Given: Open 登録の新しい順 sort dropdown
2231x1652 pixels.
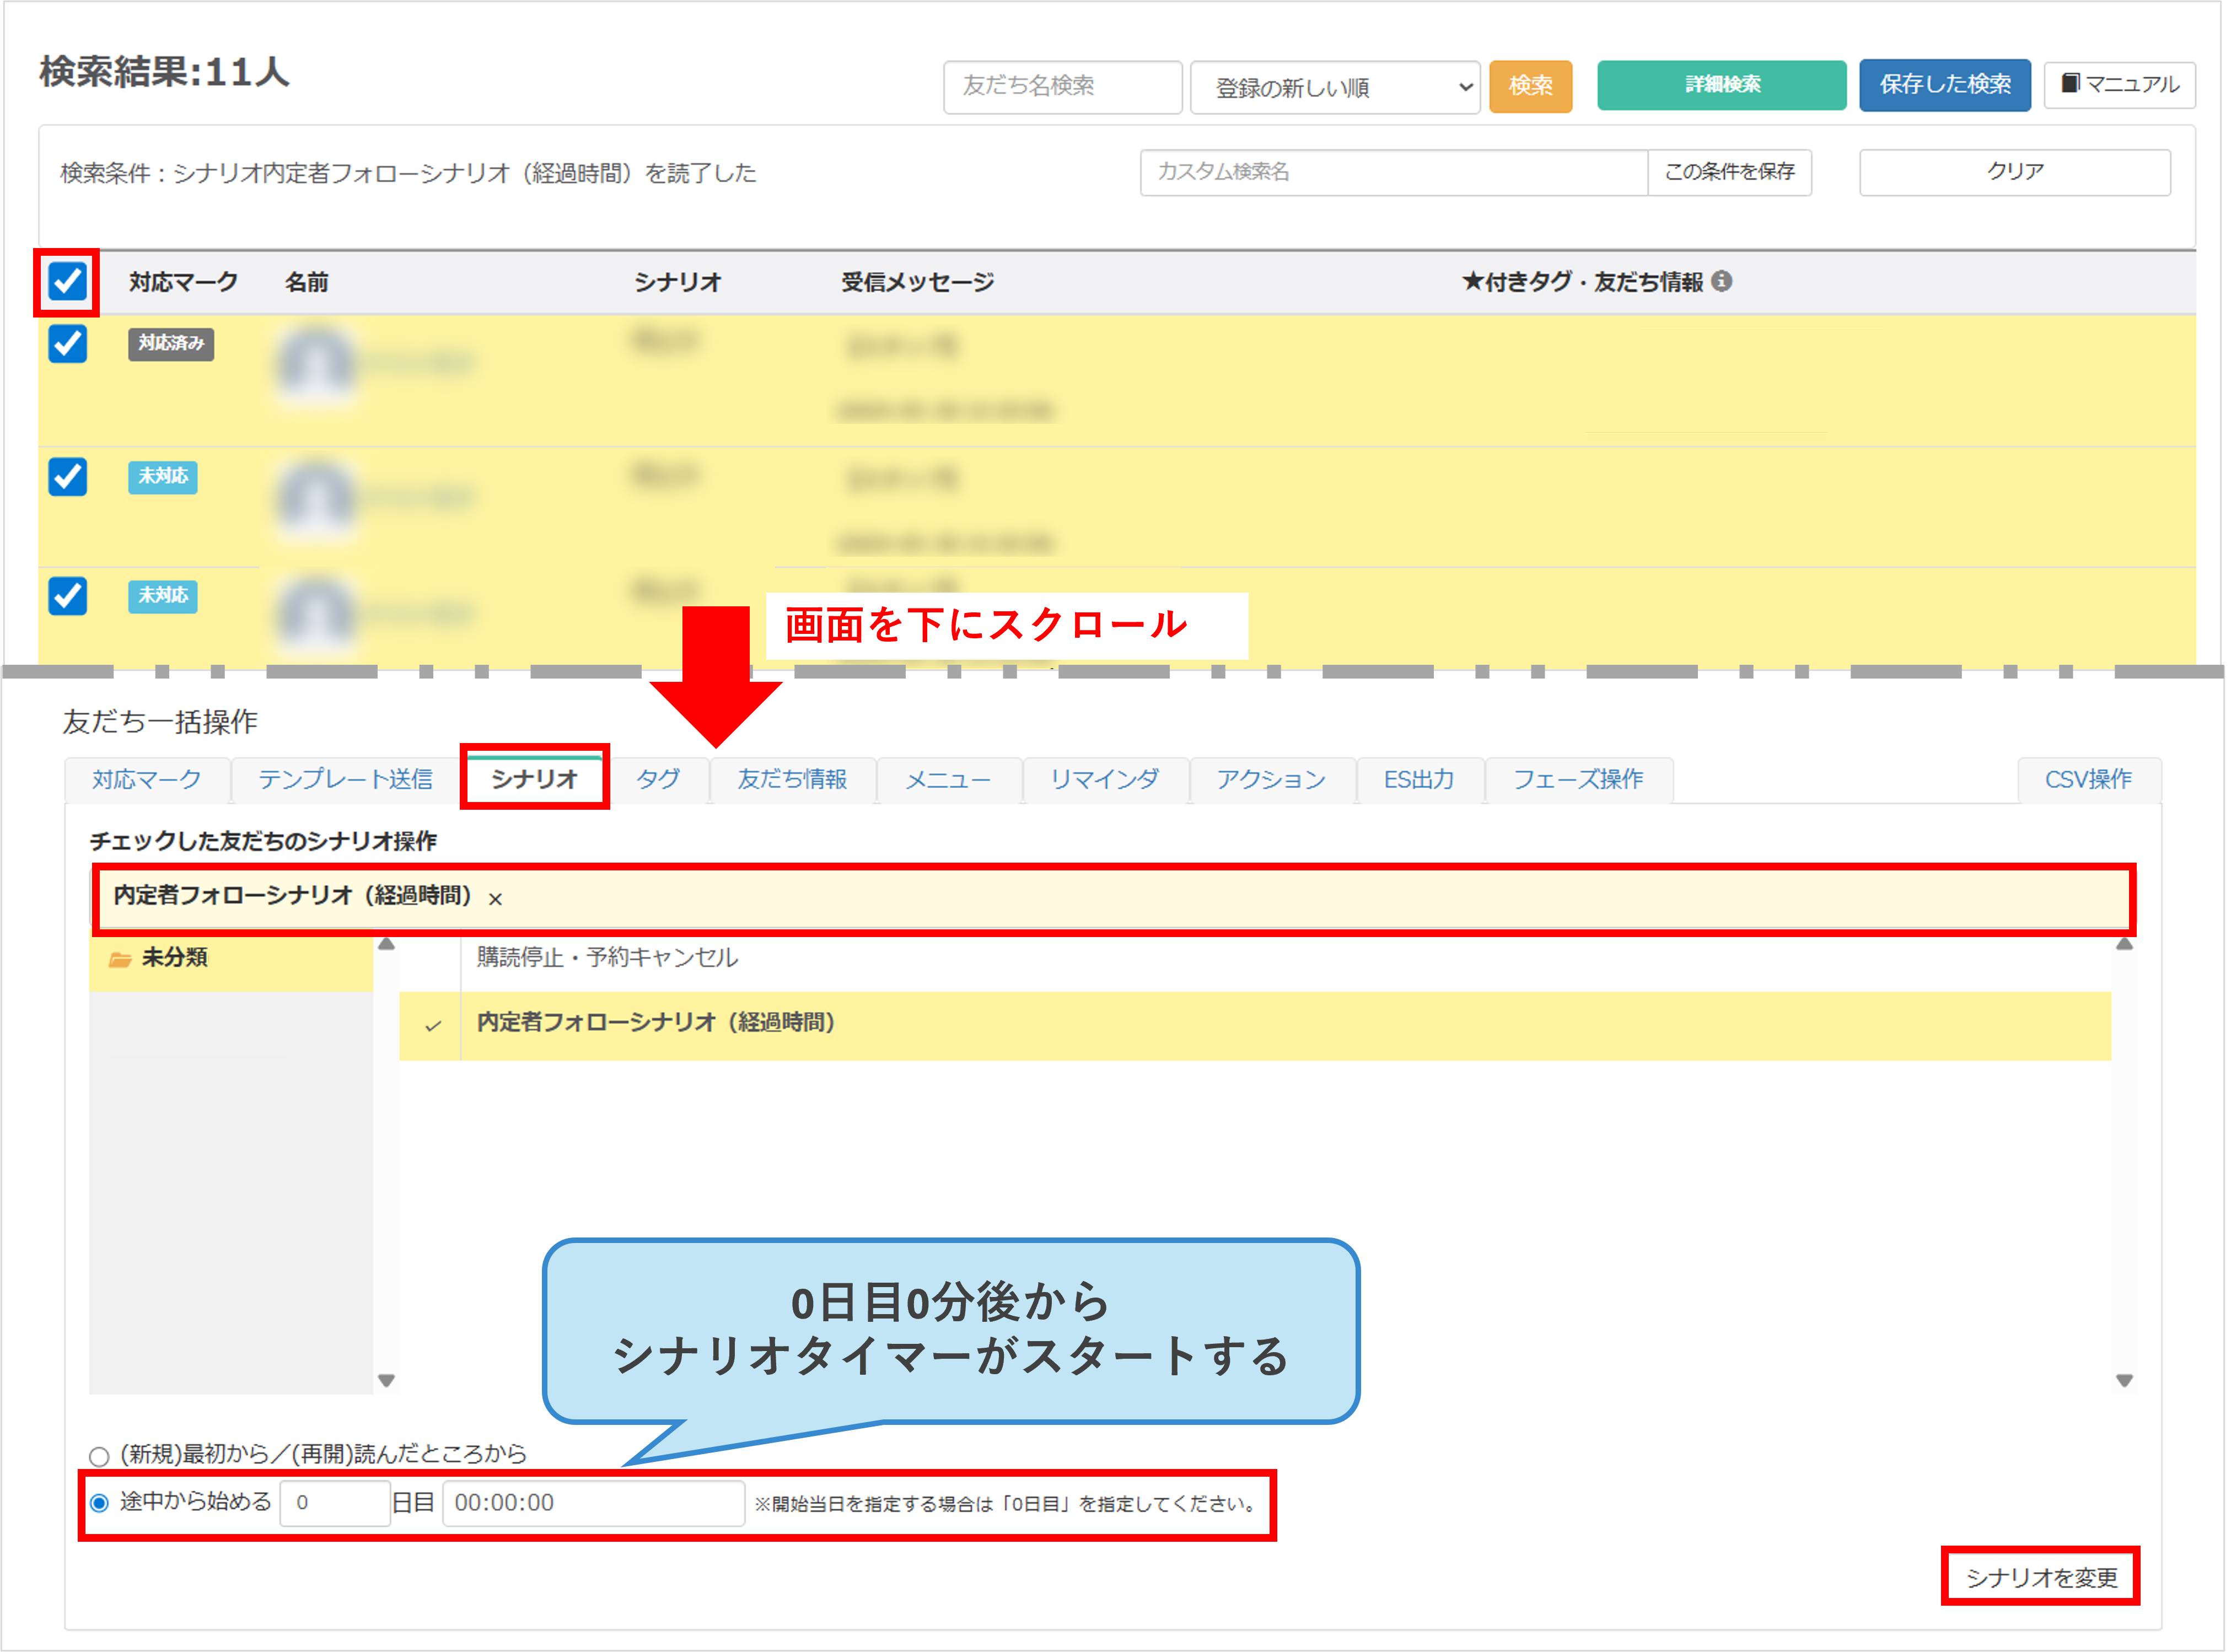Looking at the screenshot, I should coord(1334,87).
